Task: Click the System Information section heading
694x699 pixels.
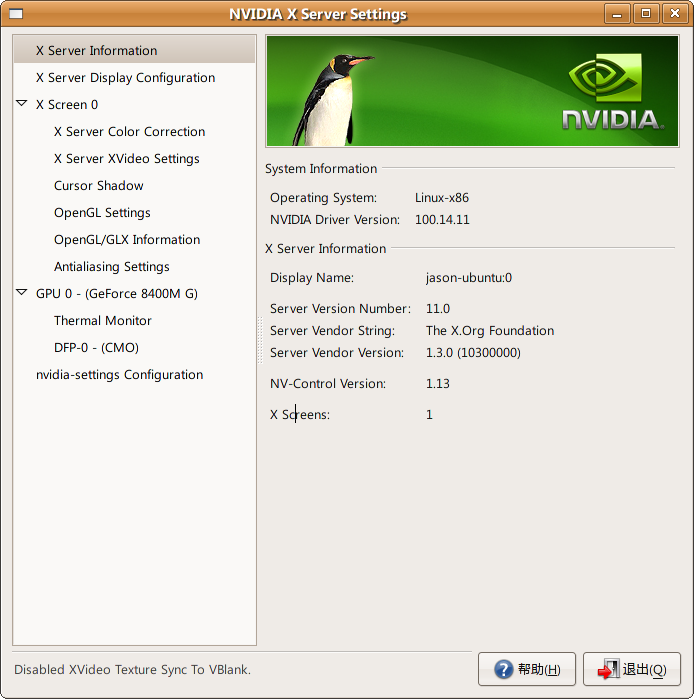Action: pos(321,169)
